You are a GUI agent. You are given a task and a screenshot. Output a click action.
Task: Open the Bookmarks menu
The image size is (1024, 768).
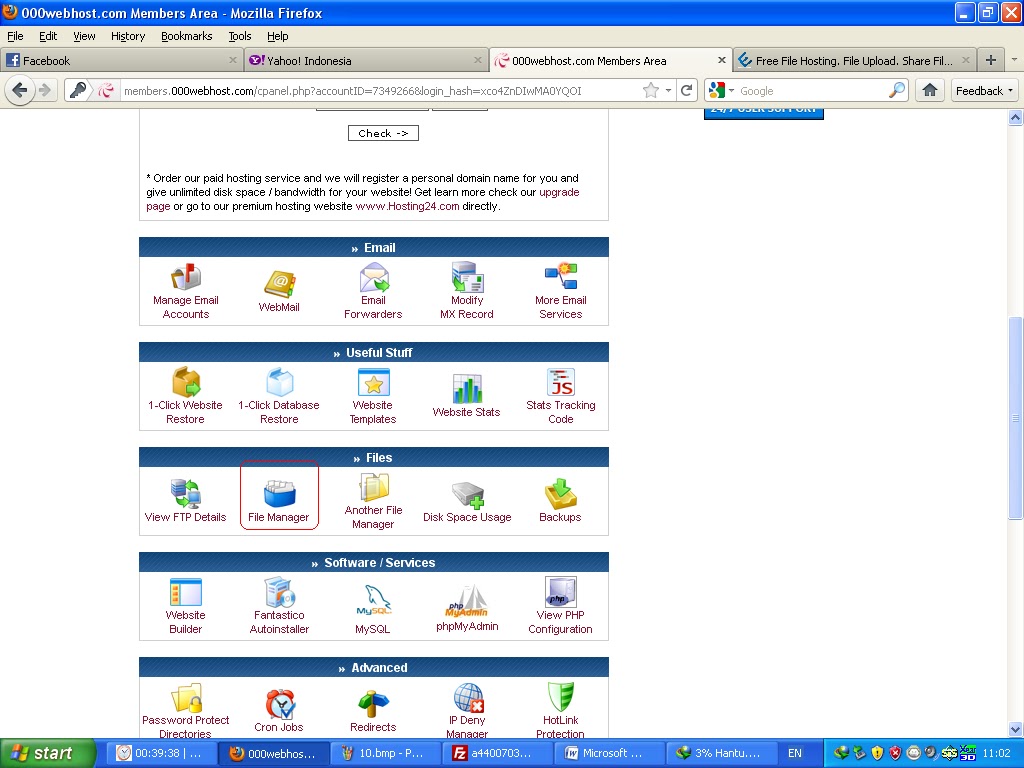click(x=187, y=36)
